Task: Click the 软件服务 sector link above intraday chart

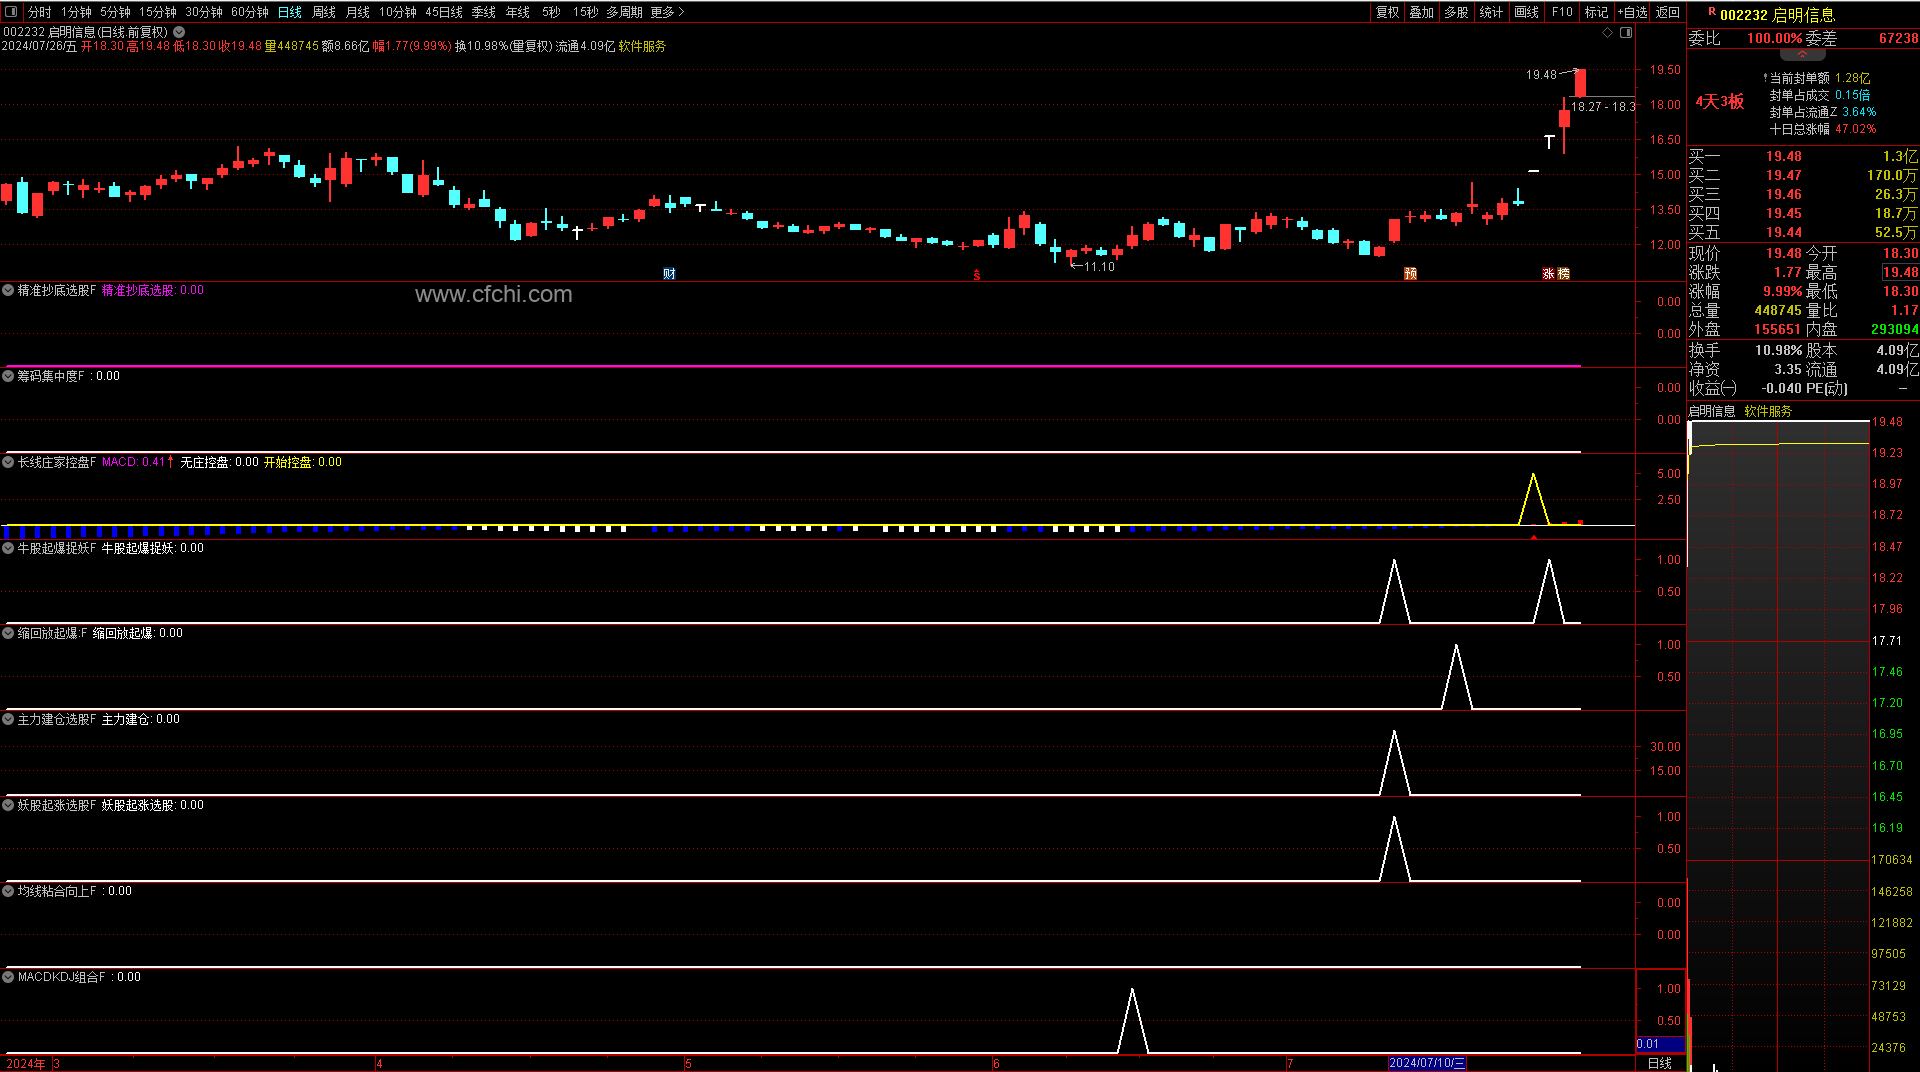Action: tap(1768, 411)
